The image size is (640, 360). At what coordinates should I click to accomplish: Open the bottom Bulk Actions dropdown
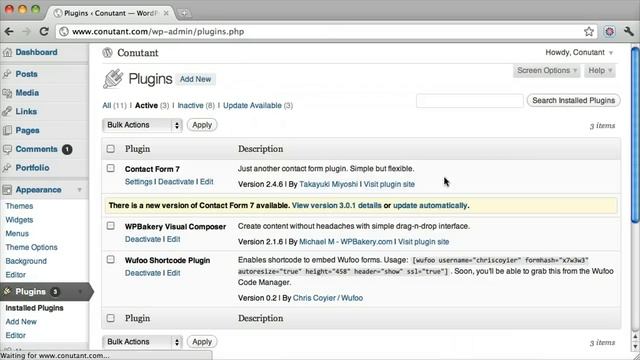142,342
